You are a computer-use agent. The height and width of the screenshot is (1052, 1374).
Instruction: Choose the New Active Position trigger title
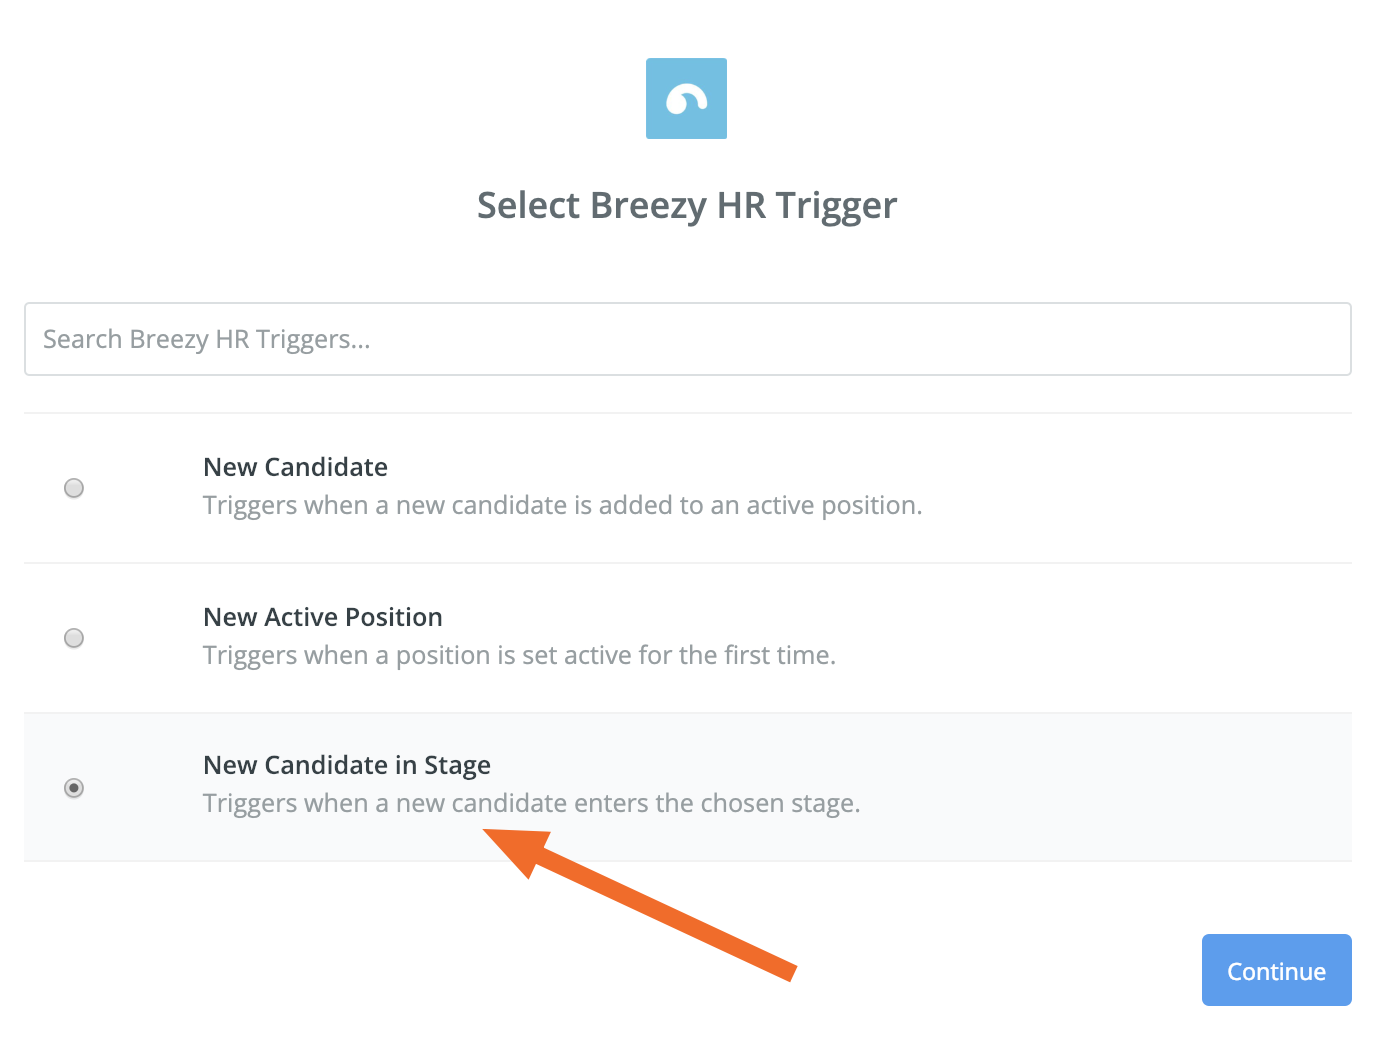click(322, 617)
